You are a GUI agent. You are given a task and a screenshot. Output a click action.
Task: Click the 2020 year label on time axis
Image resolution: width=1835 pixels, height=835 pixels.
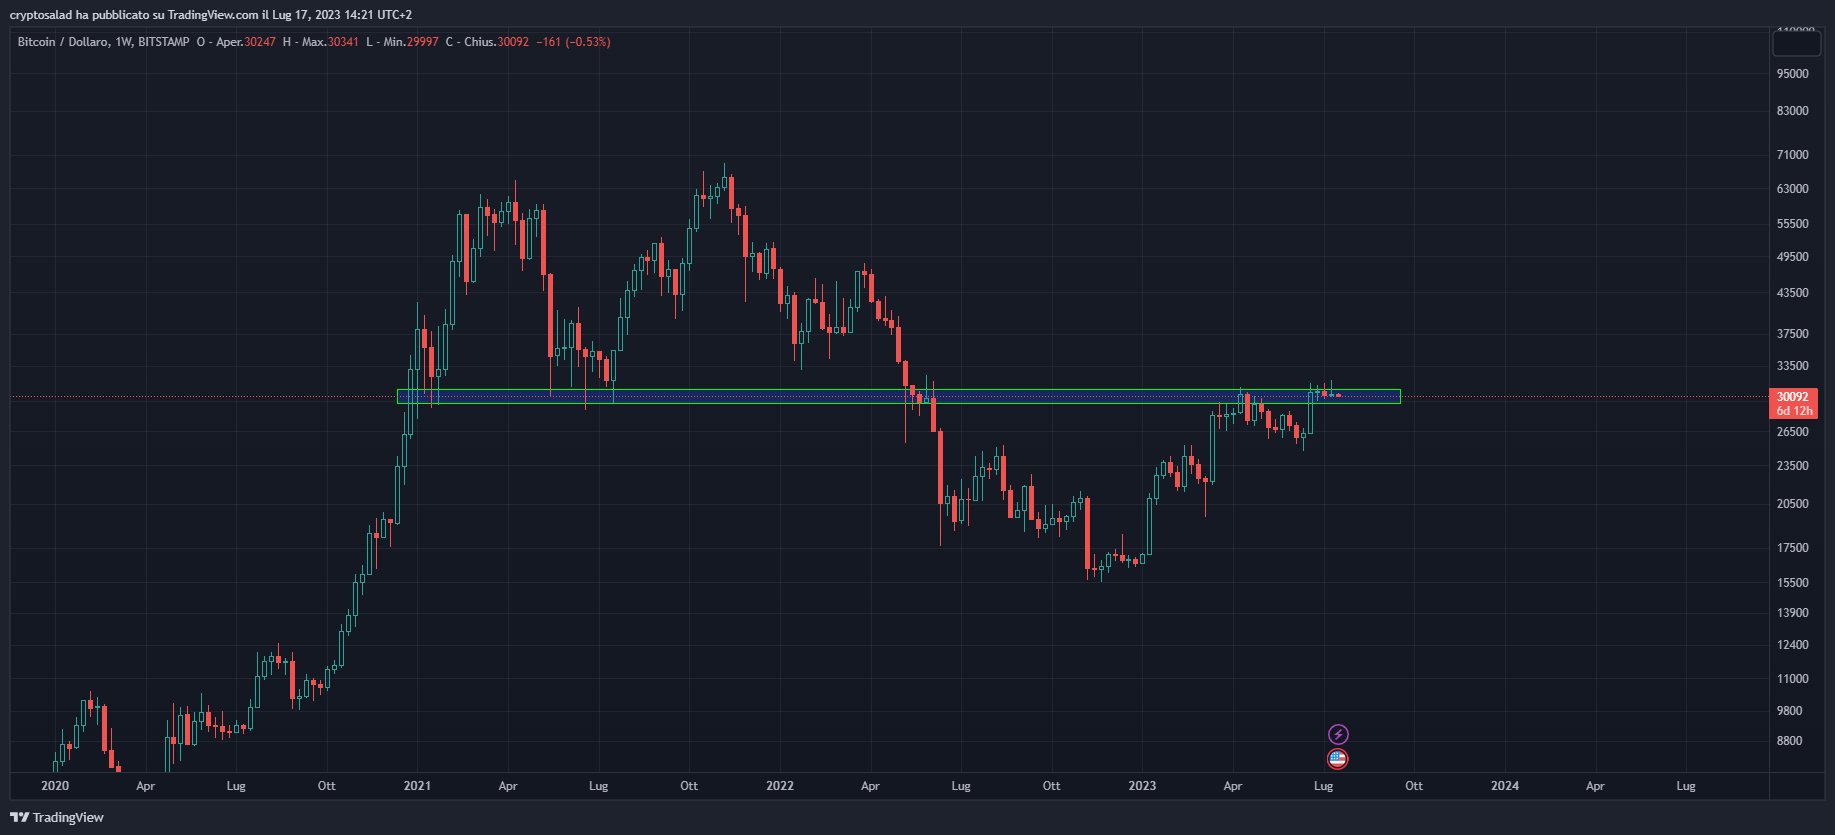click(55, 786)
